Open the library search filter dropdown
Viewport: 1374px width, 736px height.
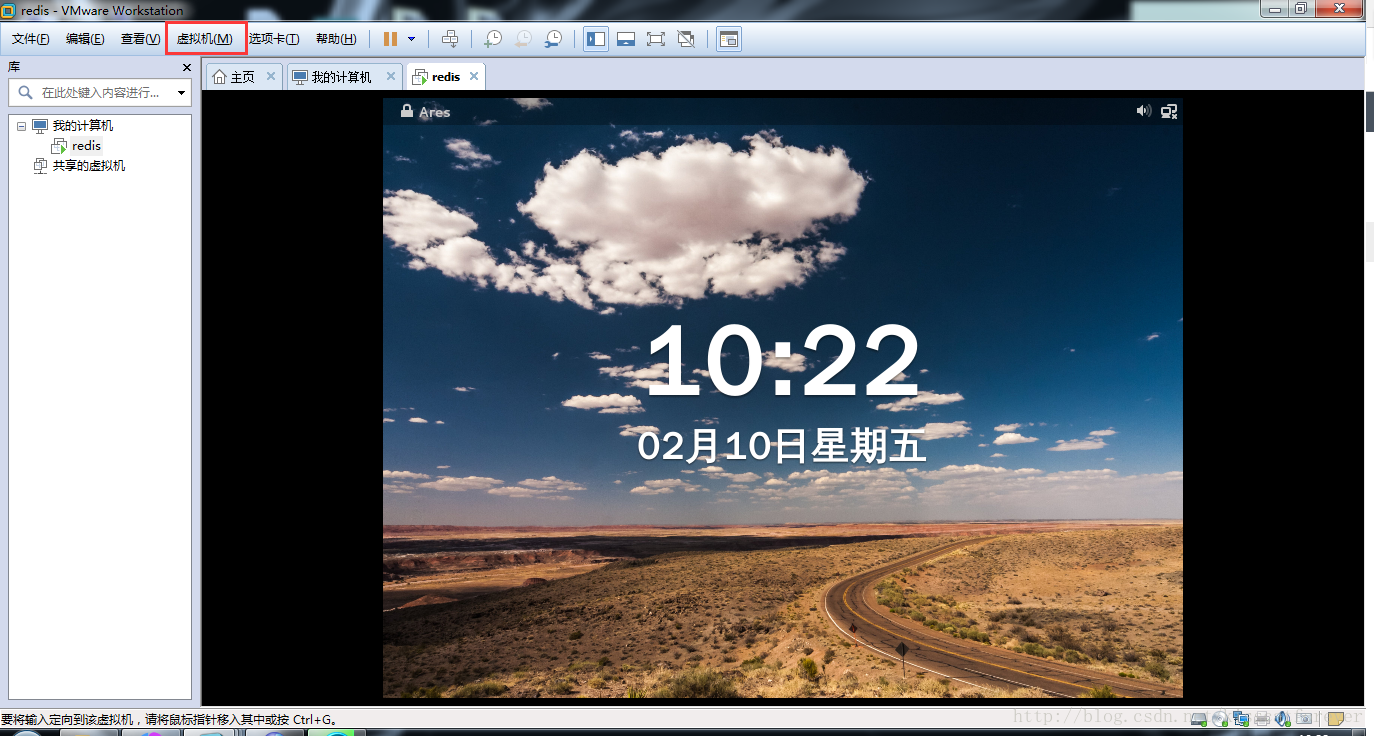click(x=181, y=93)
